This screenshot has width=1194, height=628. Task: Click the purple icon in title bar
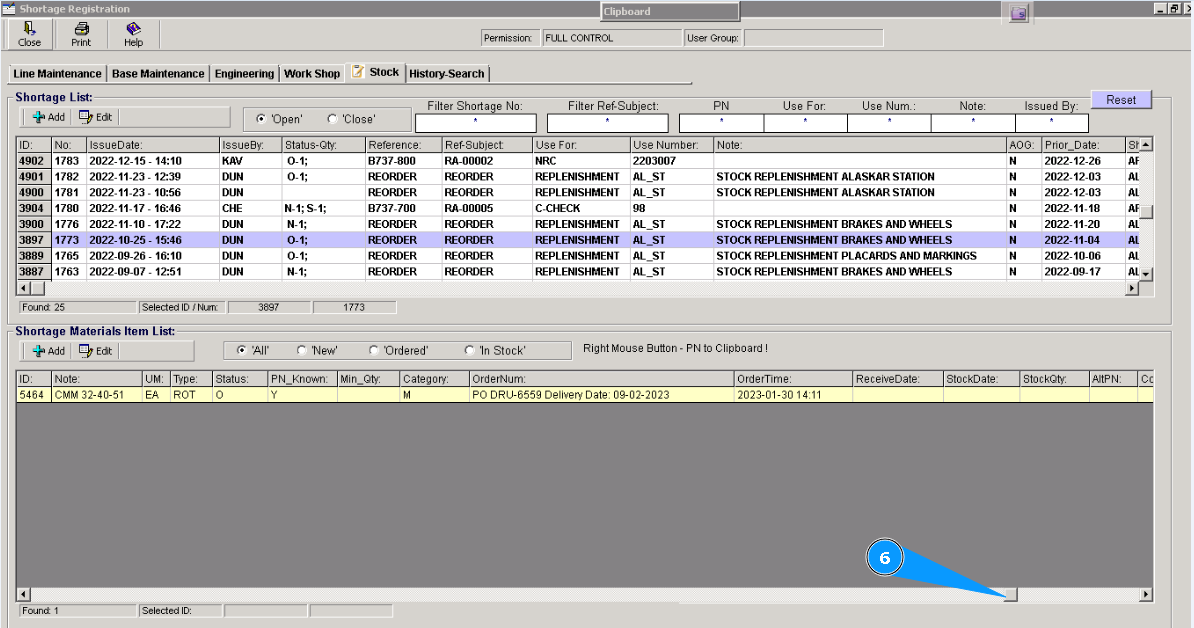coord(1018,13)
